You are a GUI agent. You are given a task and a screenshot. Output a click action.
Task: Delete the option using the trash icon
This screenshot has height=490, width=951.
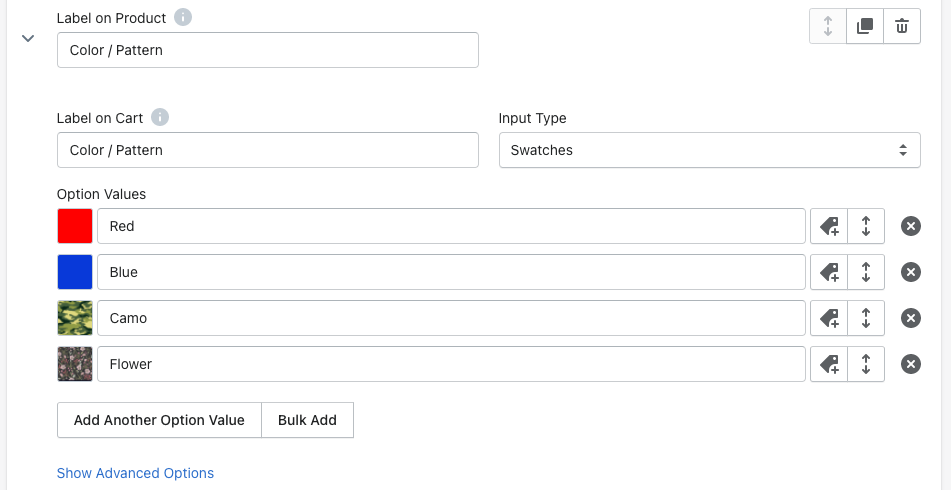click(x=902, y=27)
